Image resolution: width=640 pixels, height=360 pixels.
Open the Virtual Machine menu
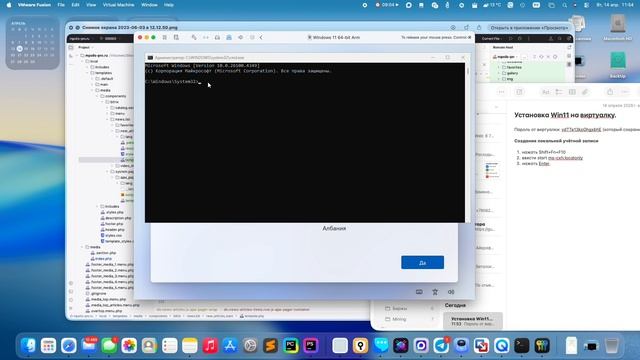point(118,5)
